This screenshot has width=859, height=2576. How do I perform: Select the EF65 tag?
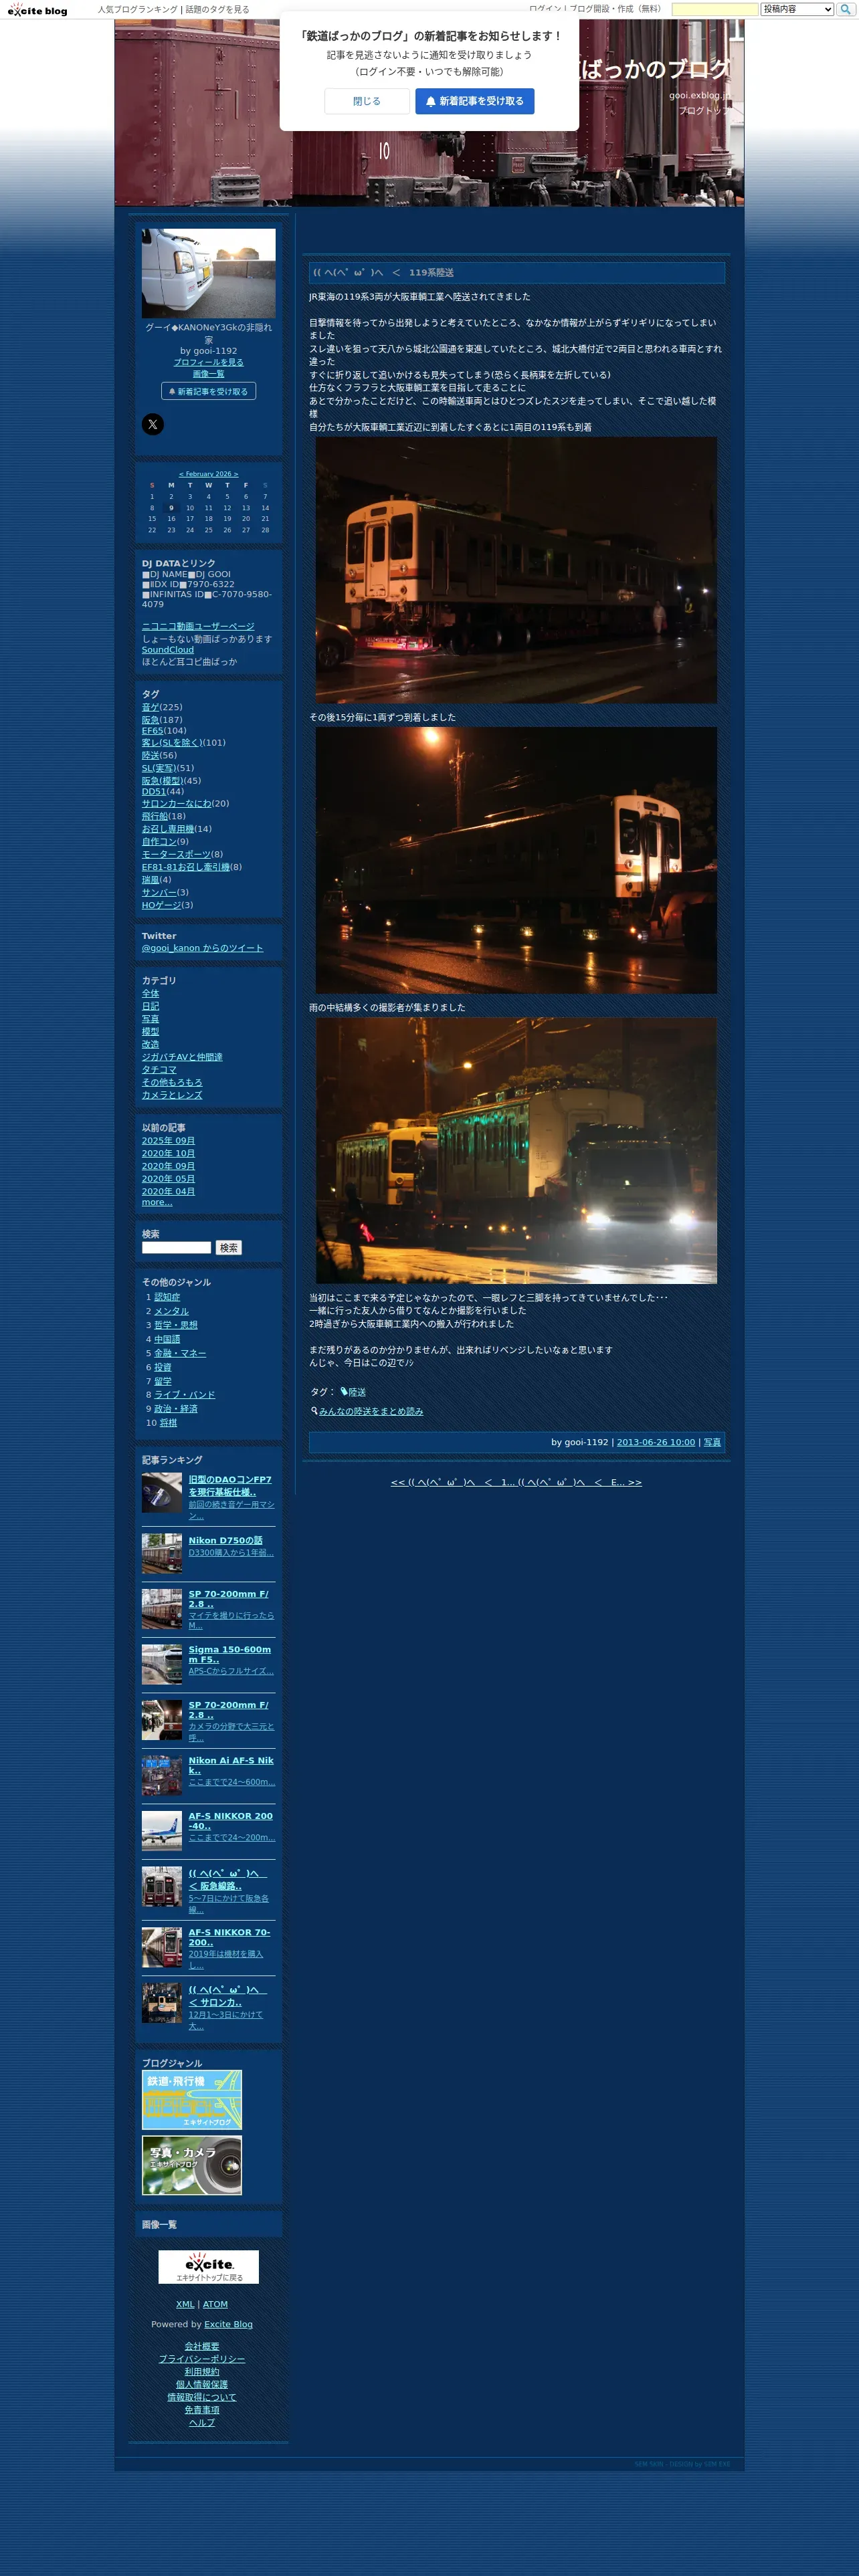point(152,731)
